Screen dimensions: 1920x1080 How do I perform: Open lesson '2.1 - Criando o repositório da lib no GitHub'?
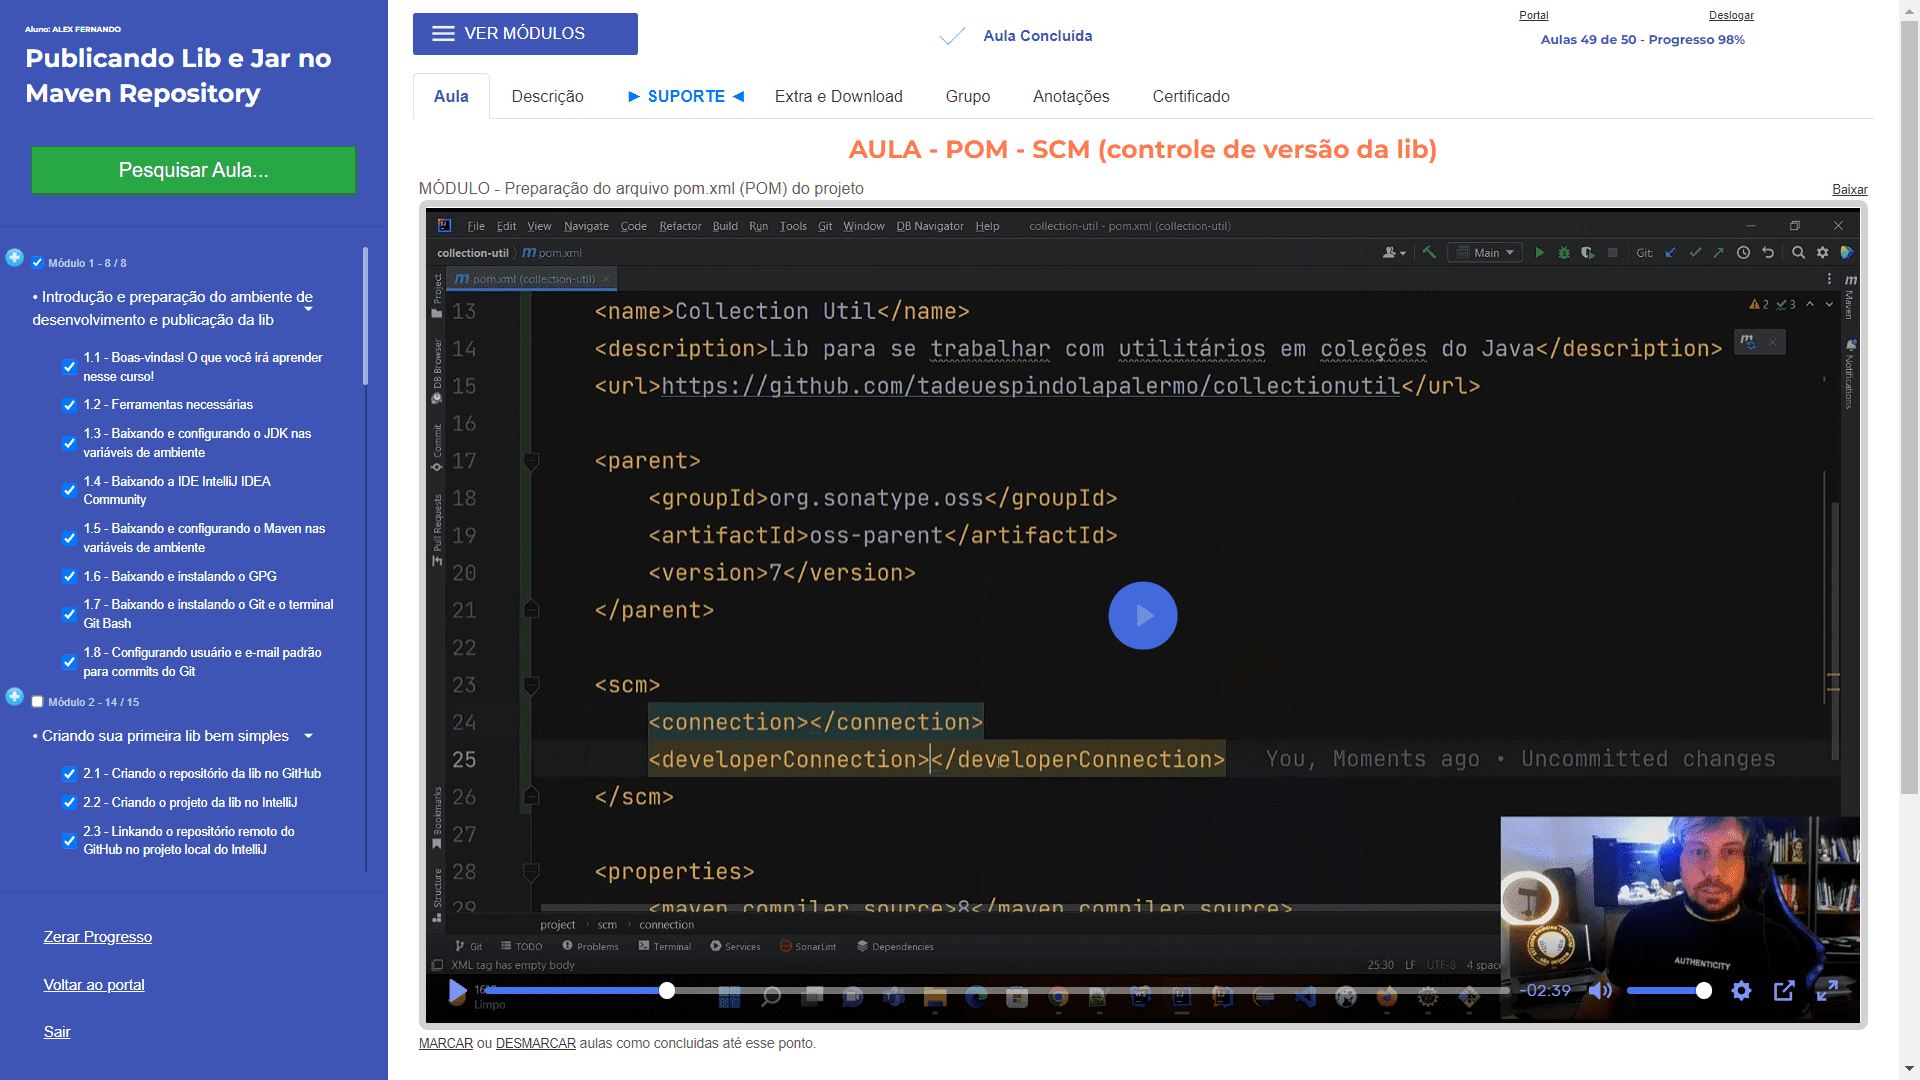click(x=202, y=774)
